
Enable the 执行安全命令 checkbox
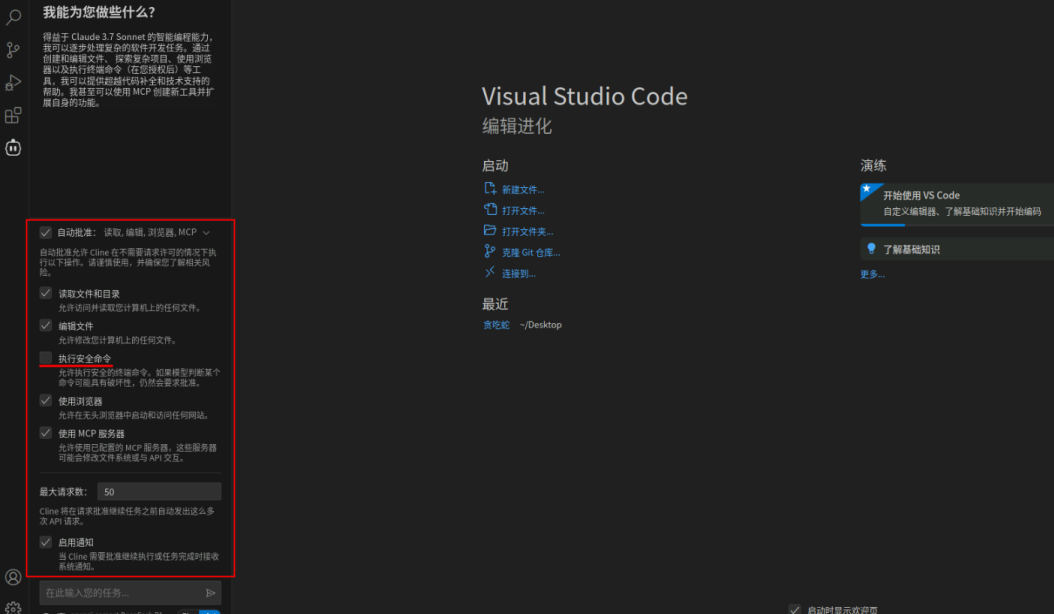click(x=45, y=358)
